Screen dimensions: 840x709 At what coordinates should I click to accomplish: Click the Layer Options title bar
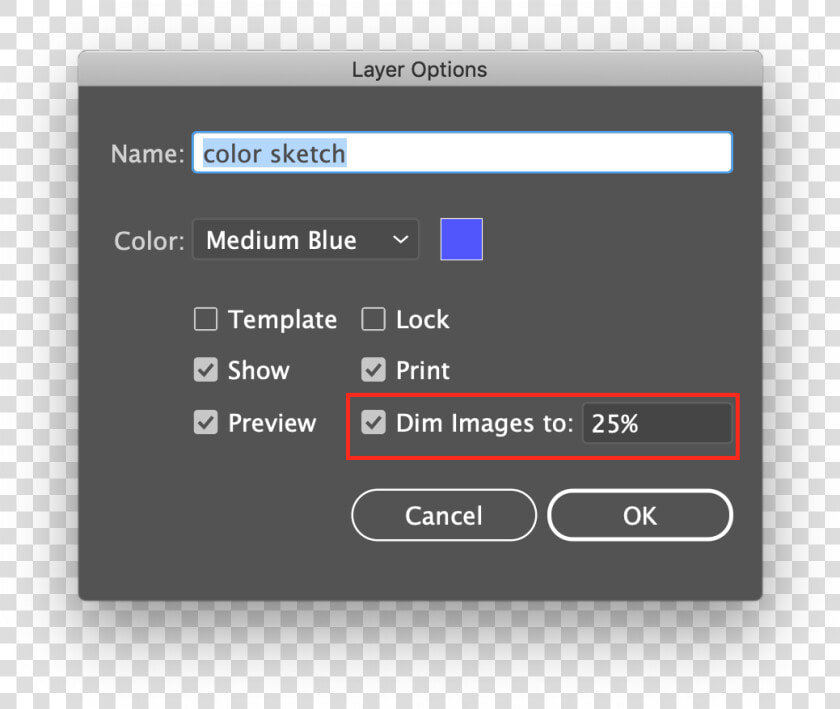pos(420,69)
